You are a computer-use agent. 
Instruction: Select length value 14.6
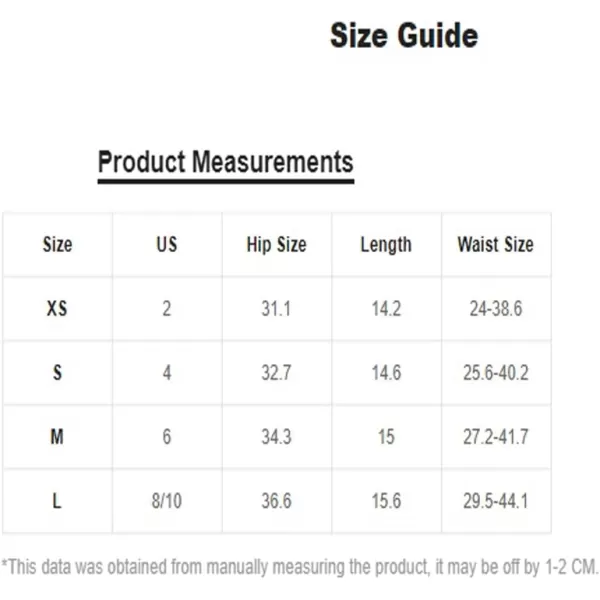point(386,372)
